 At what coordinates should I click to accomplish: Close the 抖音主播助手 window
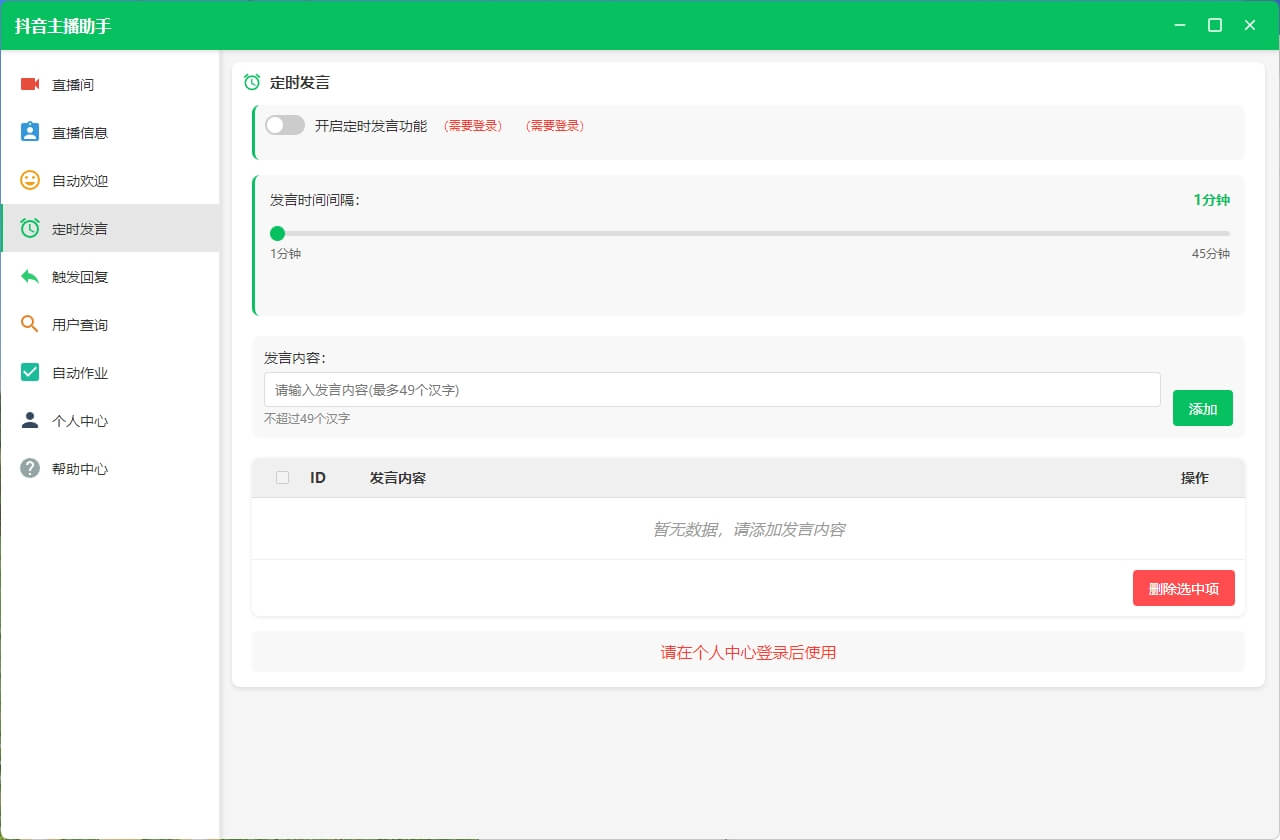[x=1250, y=25]
